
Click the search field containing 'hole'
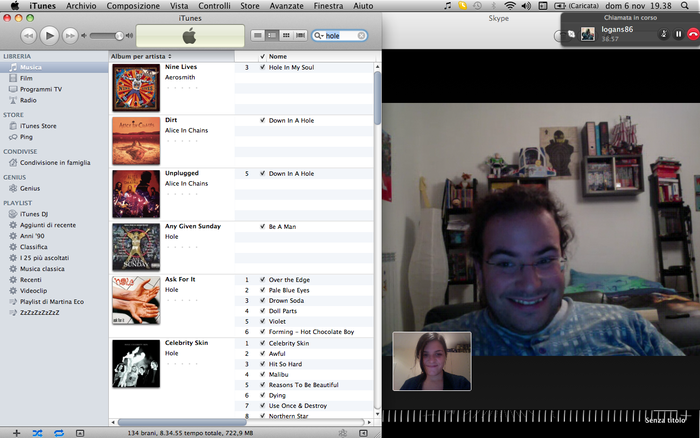pyautogui.click(x=340, y=36)
